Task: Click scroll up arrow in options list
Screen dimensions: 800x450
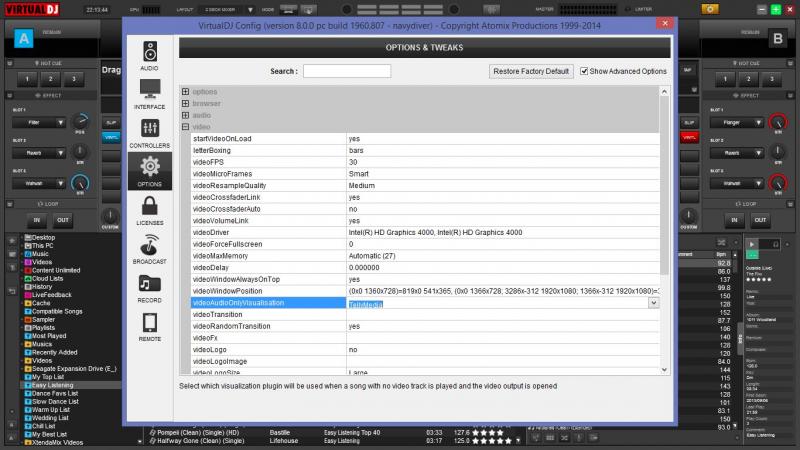Action: point(664,92)
